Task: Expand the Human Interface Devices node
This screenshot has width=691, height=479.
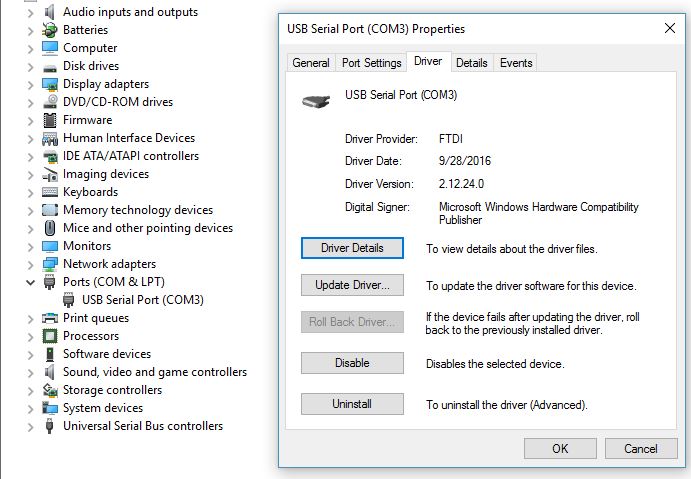Action: click(30, 138)
